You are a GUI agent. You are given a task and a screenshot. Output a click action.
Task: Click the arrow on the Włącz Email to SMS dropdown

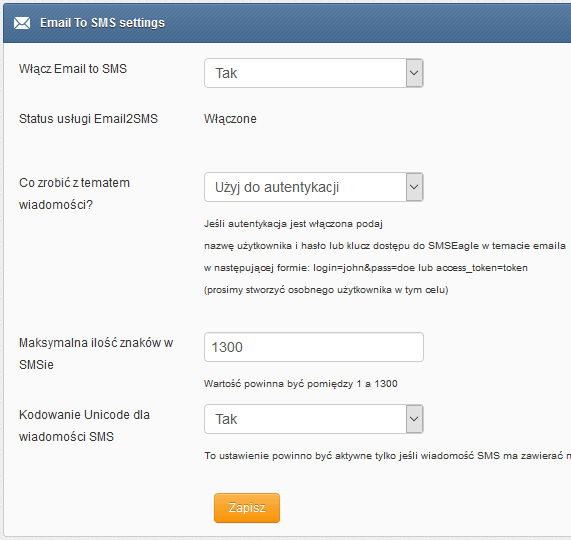pos(414,73)
